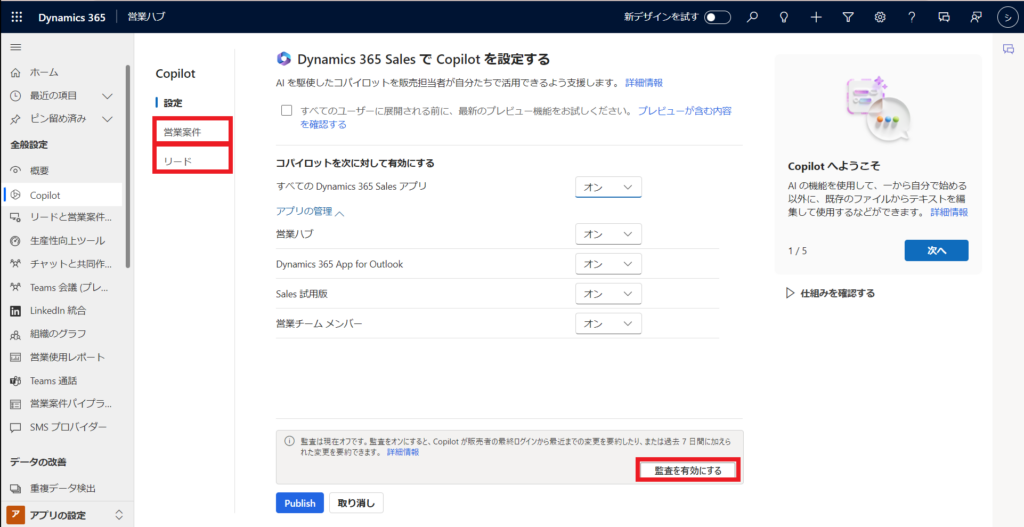Image resolution: width=1024 pixels, height=527 pixels.
Task: Open 詳細情報 link in audit notice
Action: (x=403, y=452)
